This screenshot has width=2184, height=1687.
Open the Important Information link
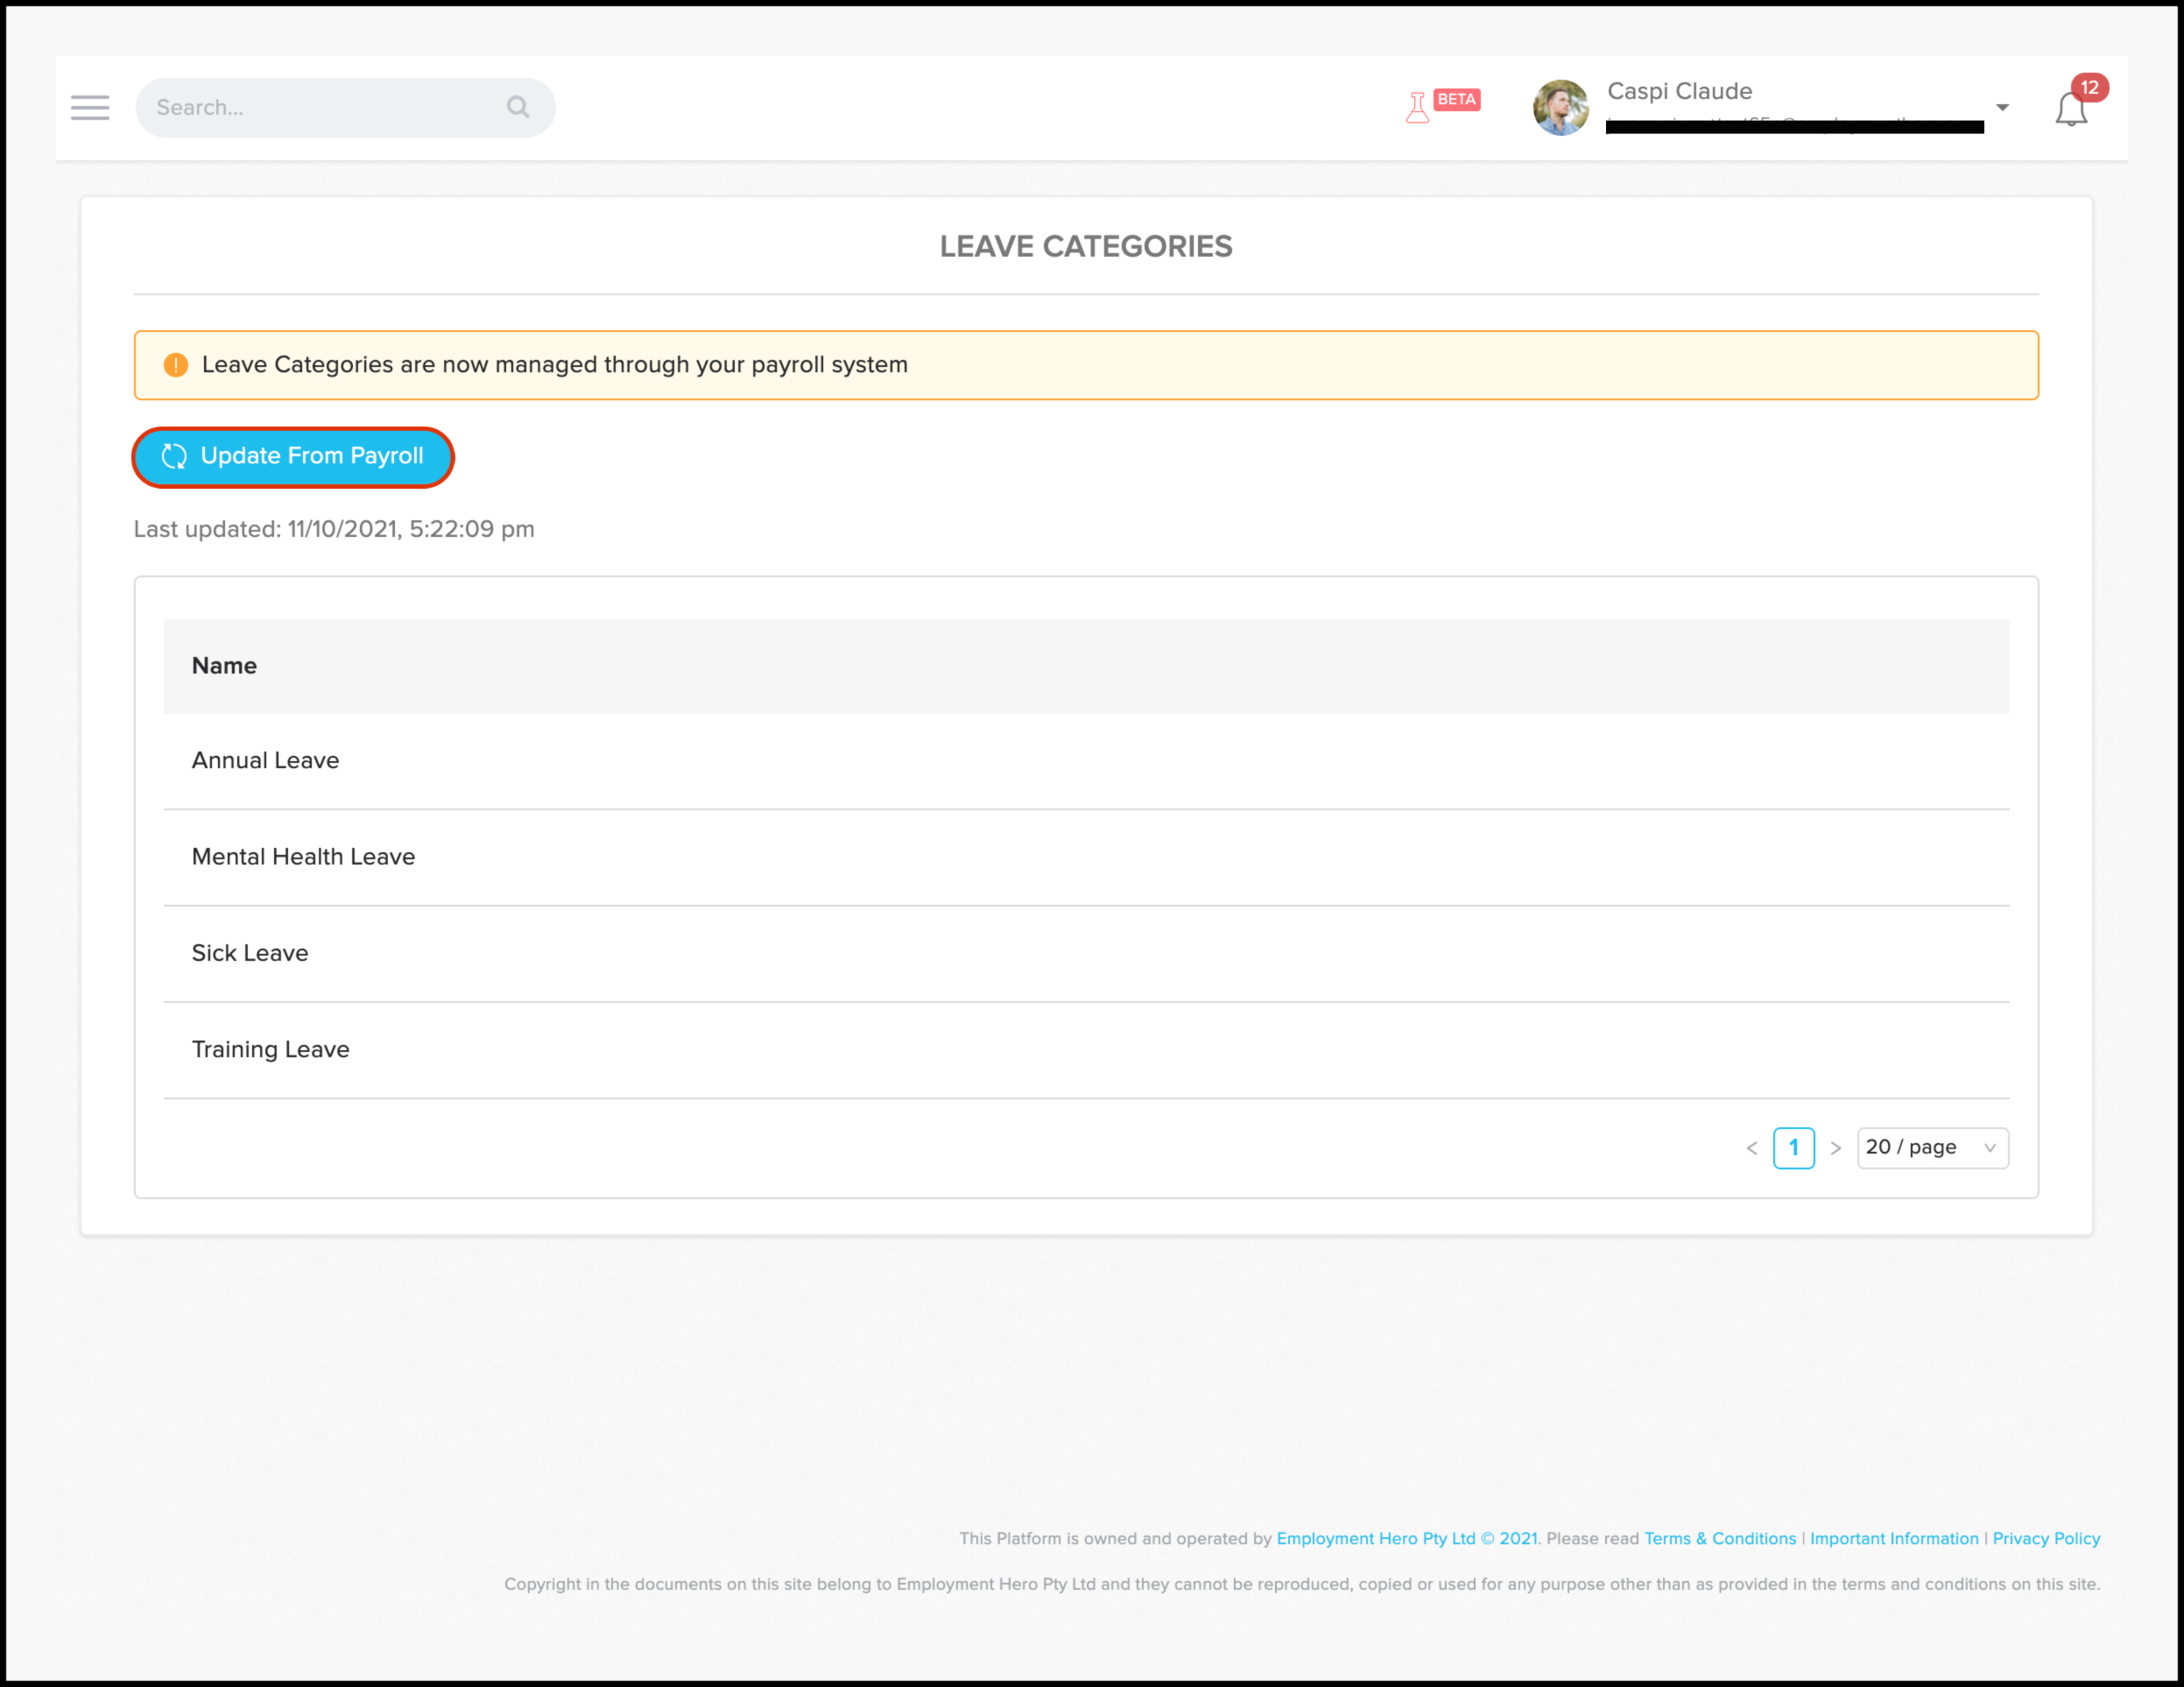pos(1894,1538)
